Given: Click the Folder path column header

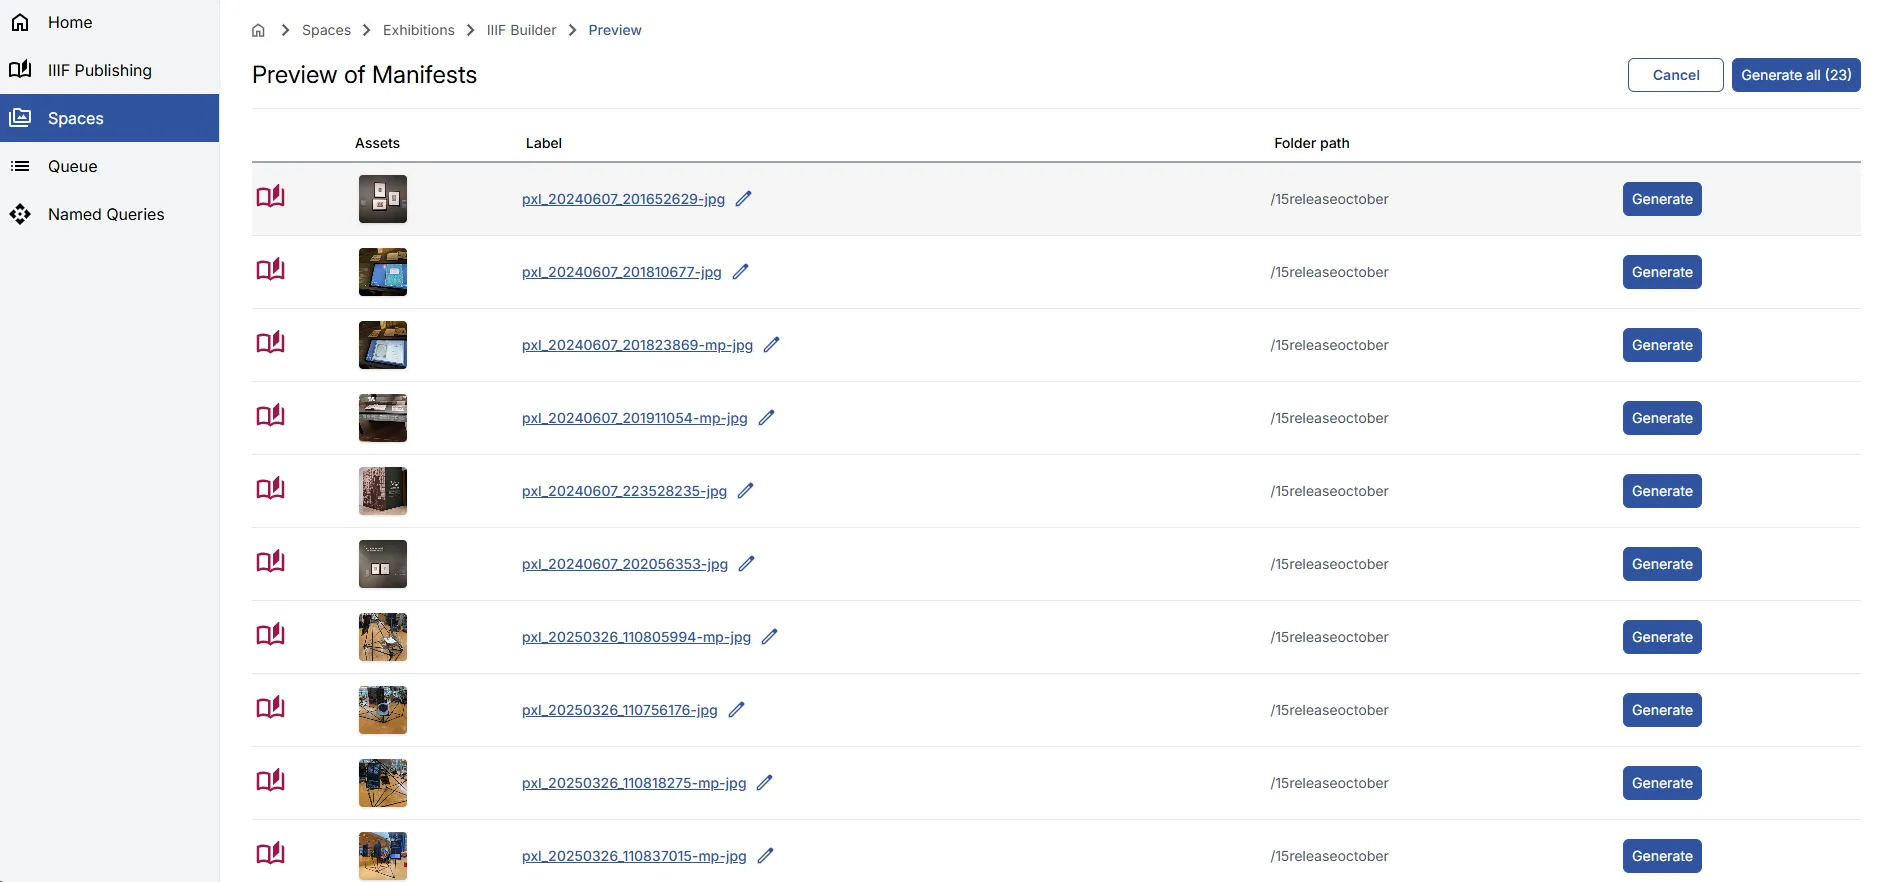Looking at the screenshot, I should (x=1311, y=143).
